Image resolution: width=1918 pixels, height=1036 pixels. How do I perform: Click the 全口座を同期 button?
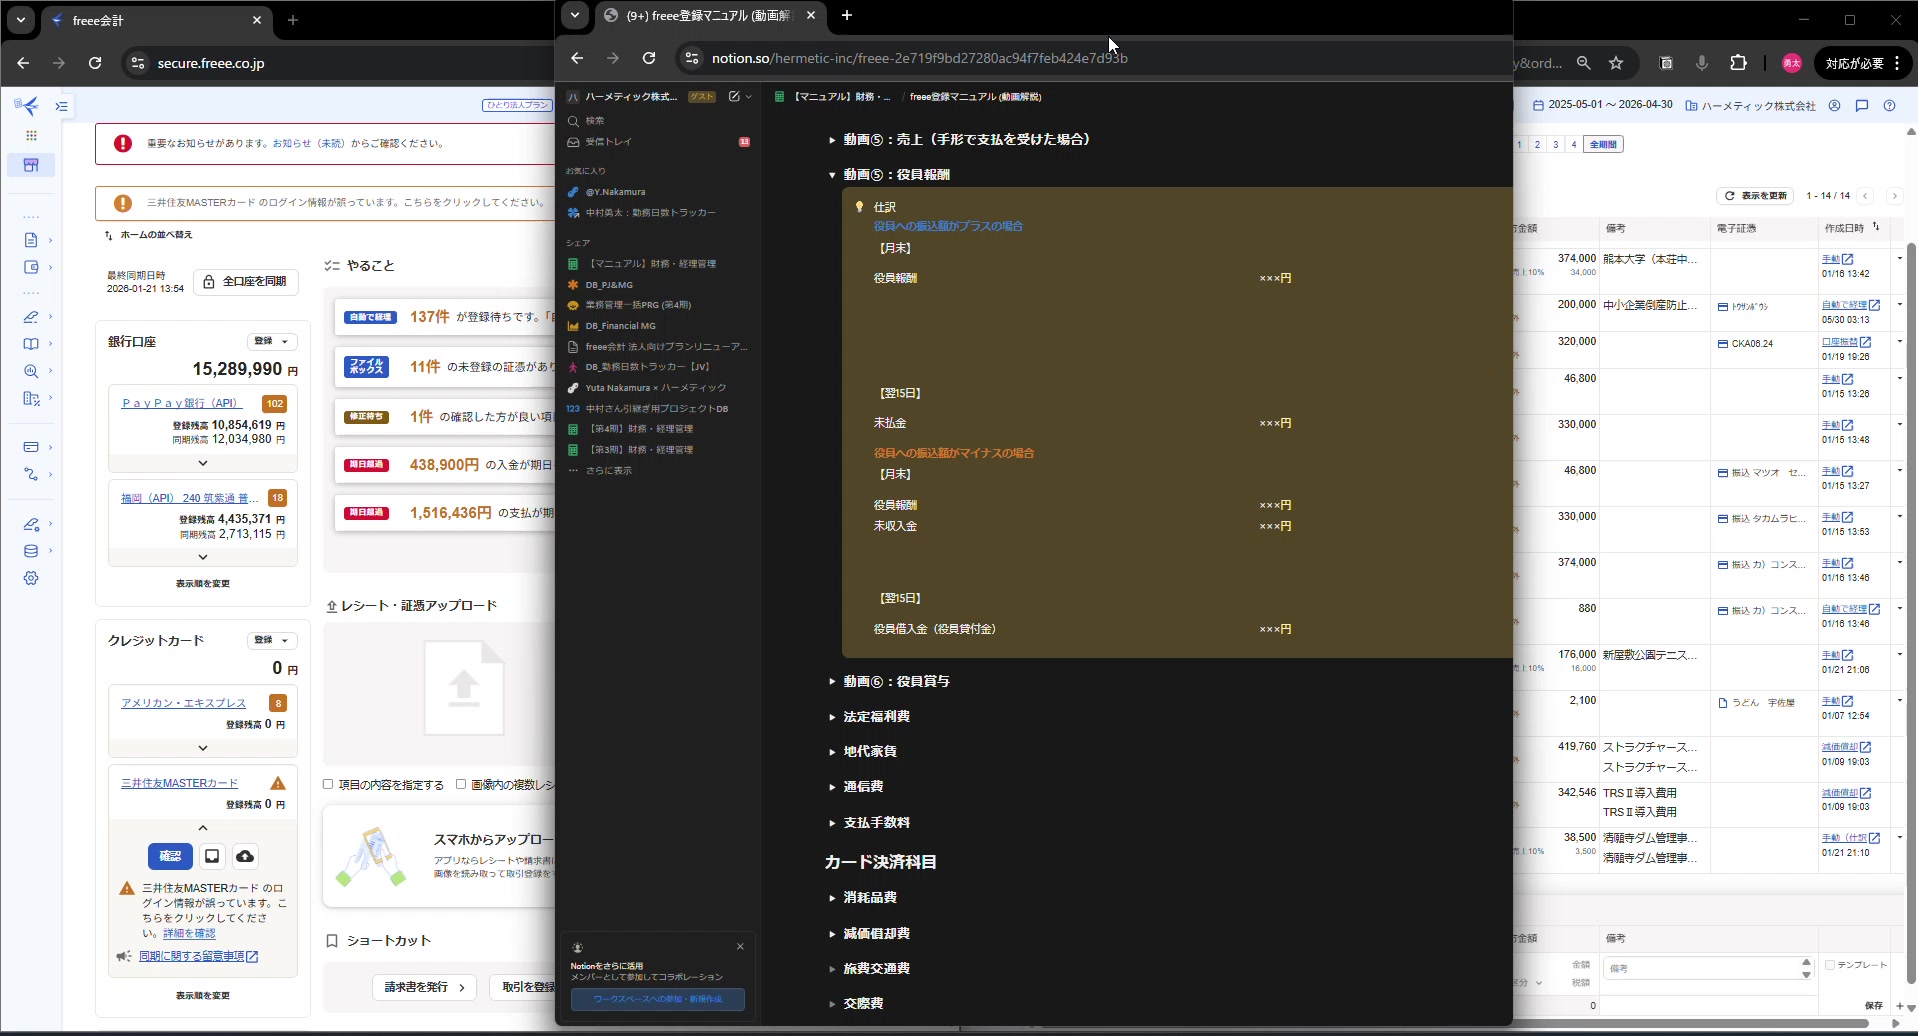coord(245,282)
